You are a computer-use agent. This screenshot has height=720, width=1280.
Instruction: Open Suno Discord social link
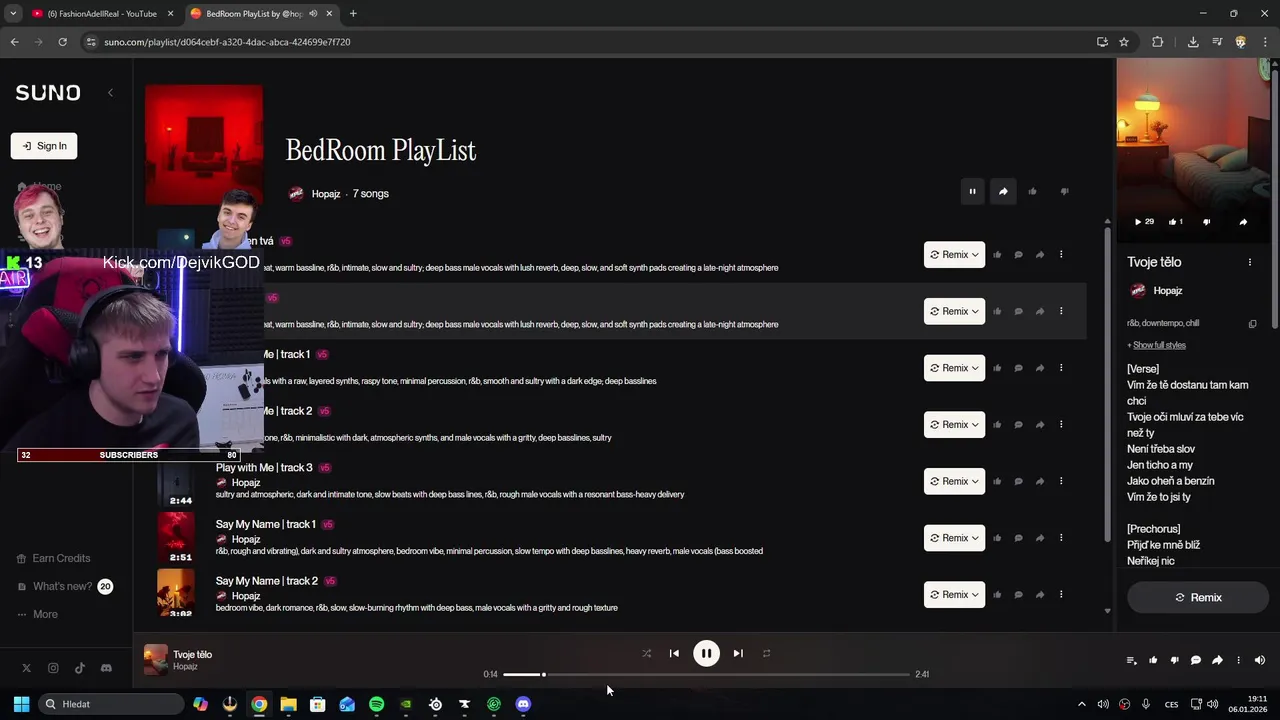(106, 668)
